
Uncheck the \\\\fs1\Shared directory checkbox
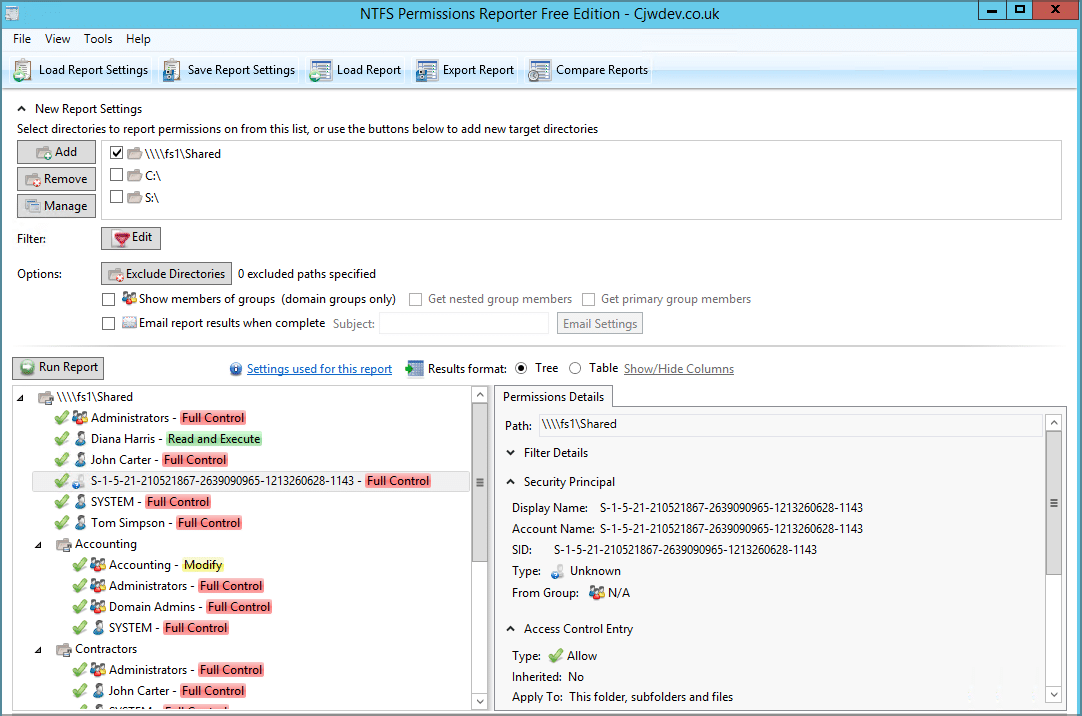117,153
